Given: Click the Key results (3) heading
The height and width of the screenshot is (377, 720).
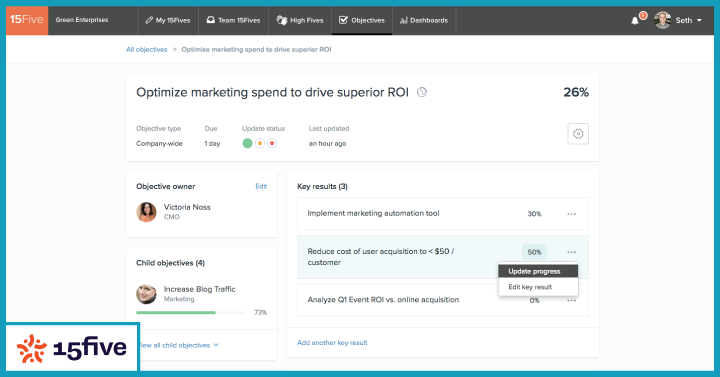Looking at the screenshot, I should pyautogui.click(x=322, y=186).
